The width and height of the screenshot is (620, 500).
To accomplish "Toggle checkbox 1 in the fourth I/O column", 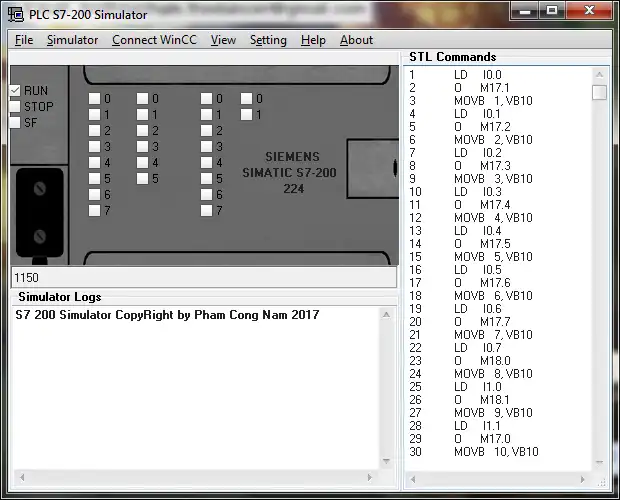I will [x=246, y=115].
